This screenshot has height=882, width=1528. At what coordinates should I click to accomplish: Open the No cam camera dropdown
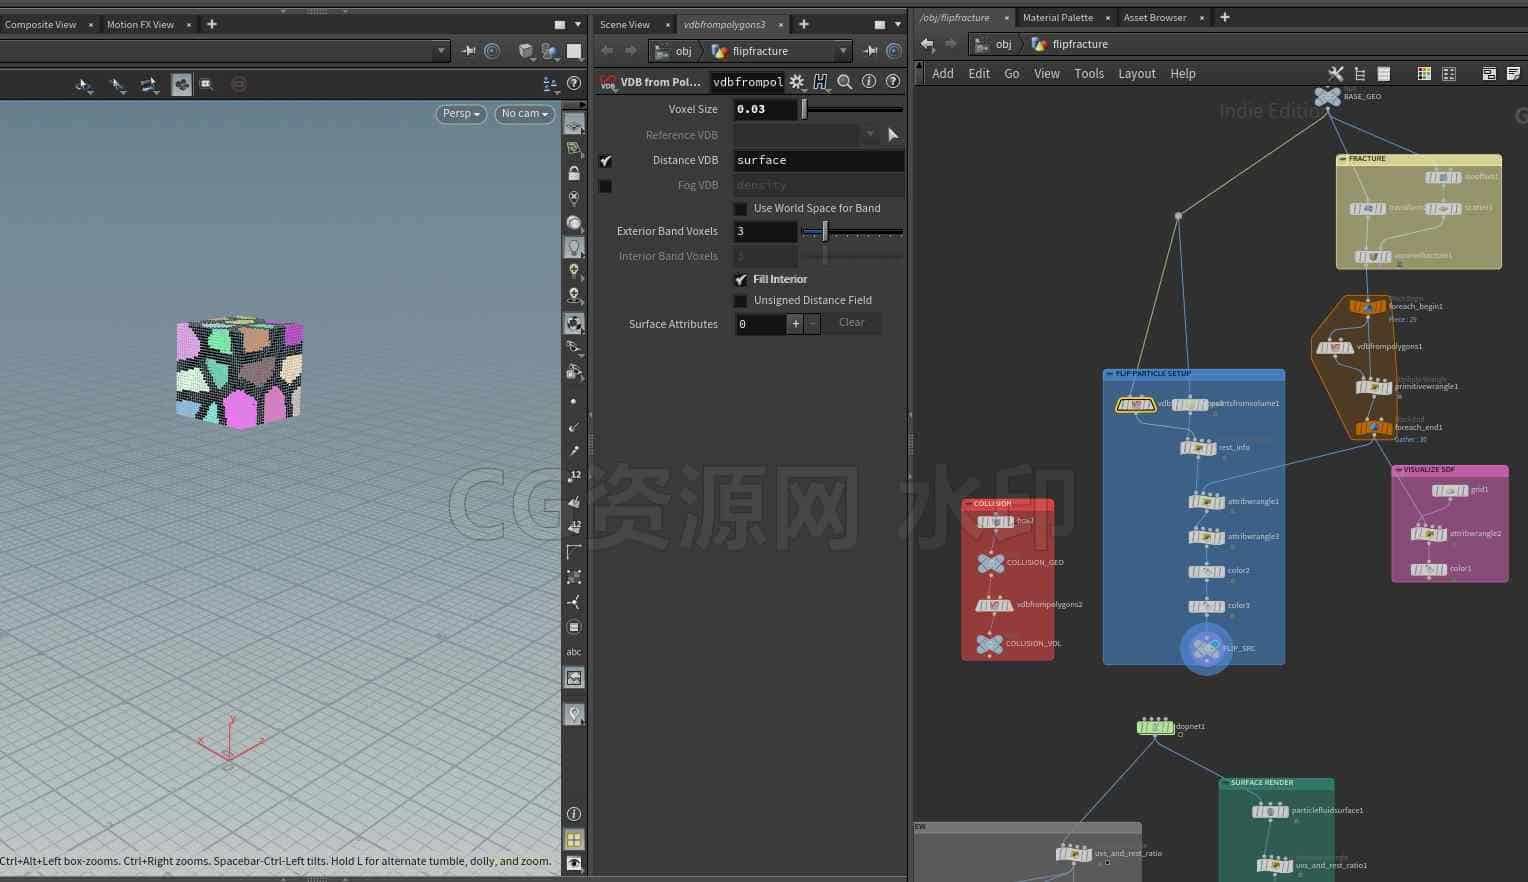pos(525,114)
